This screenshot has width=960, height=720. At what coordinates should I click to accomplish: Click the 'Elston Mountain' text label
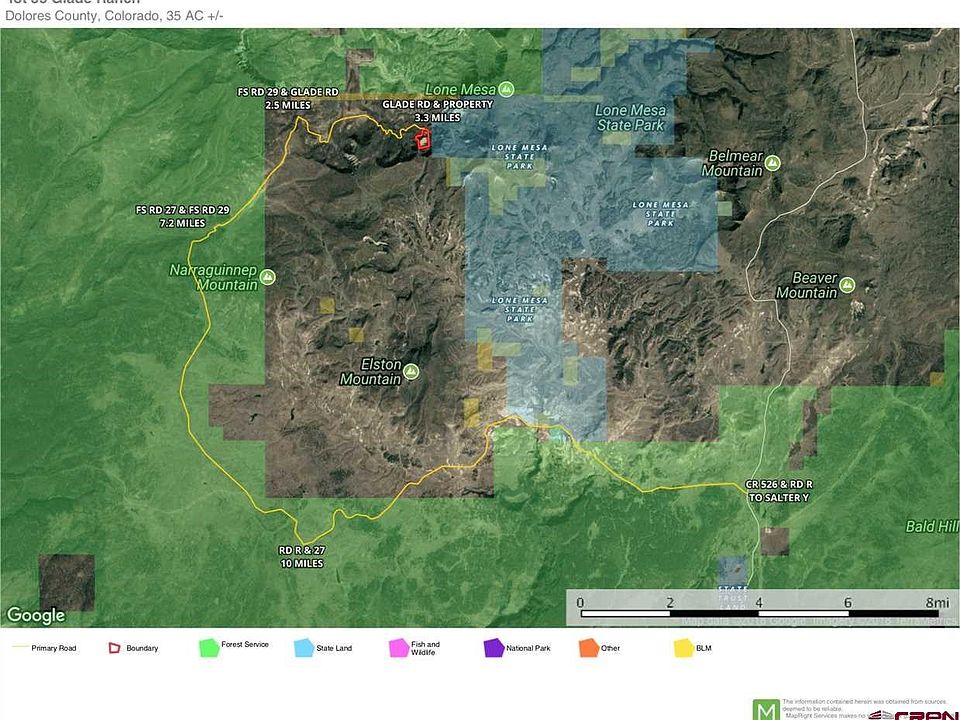[371, 372]
